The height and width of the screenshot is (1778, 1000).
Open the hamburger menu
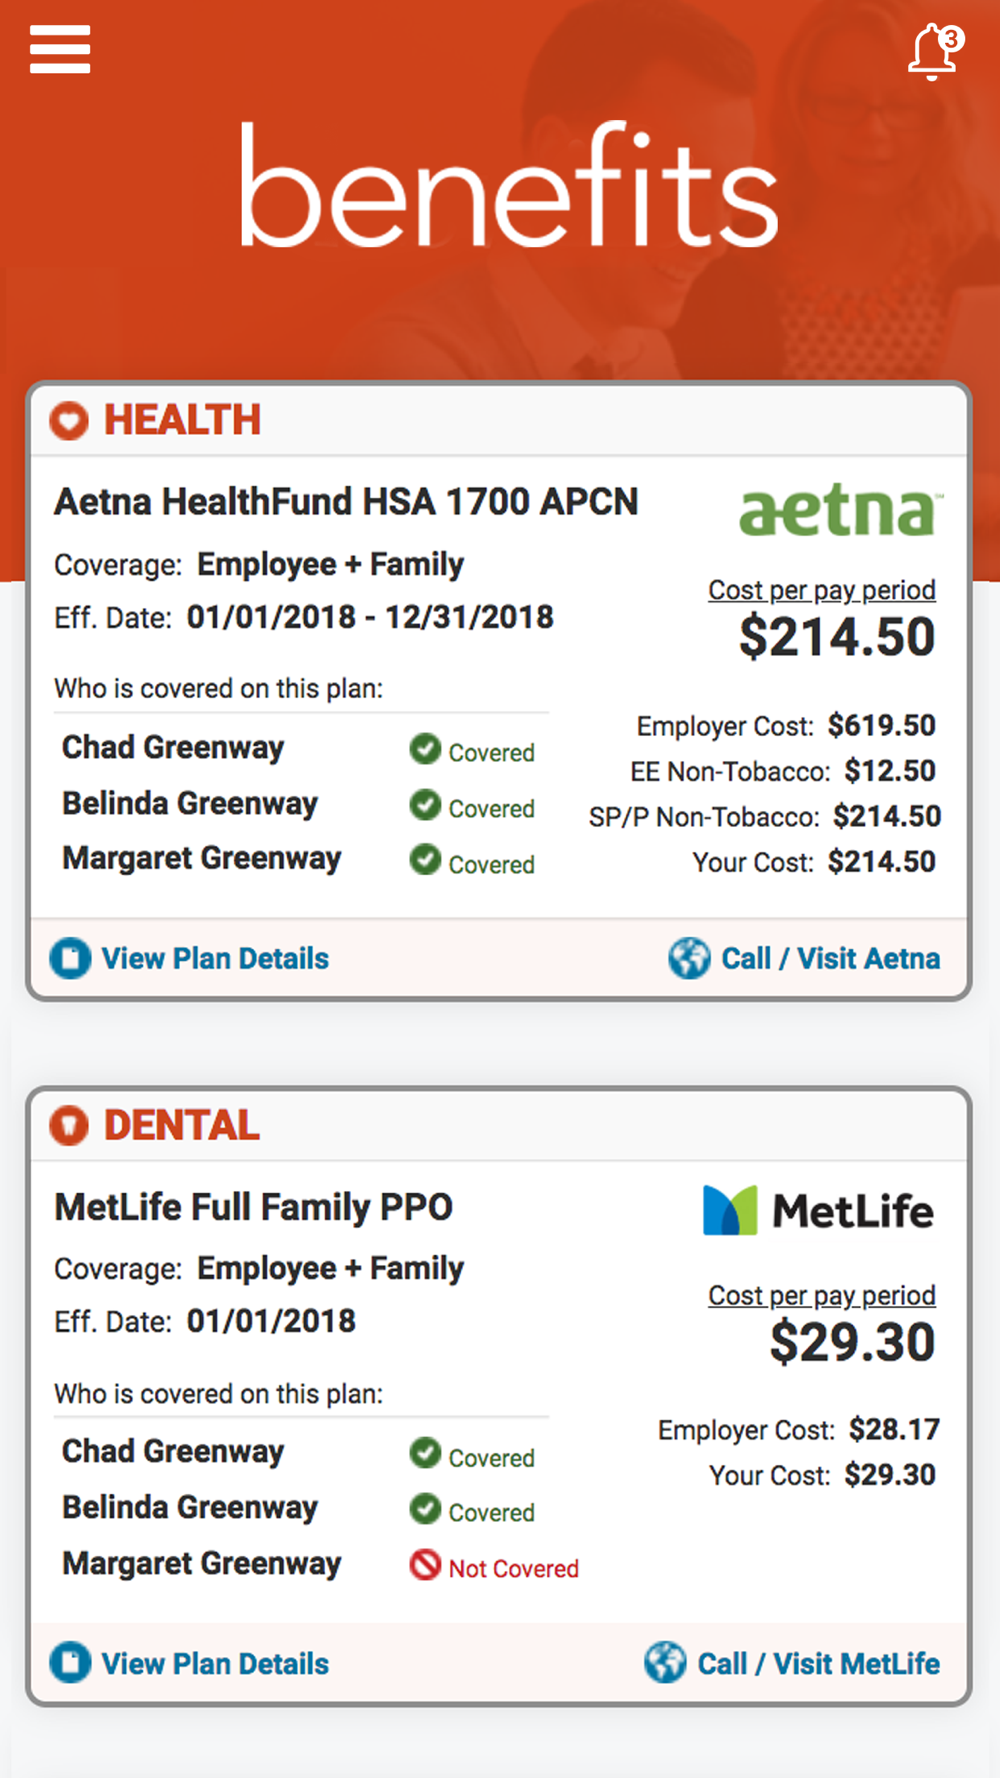pyautogui.click(x=60, y=49)
